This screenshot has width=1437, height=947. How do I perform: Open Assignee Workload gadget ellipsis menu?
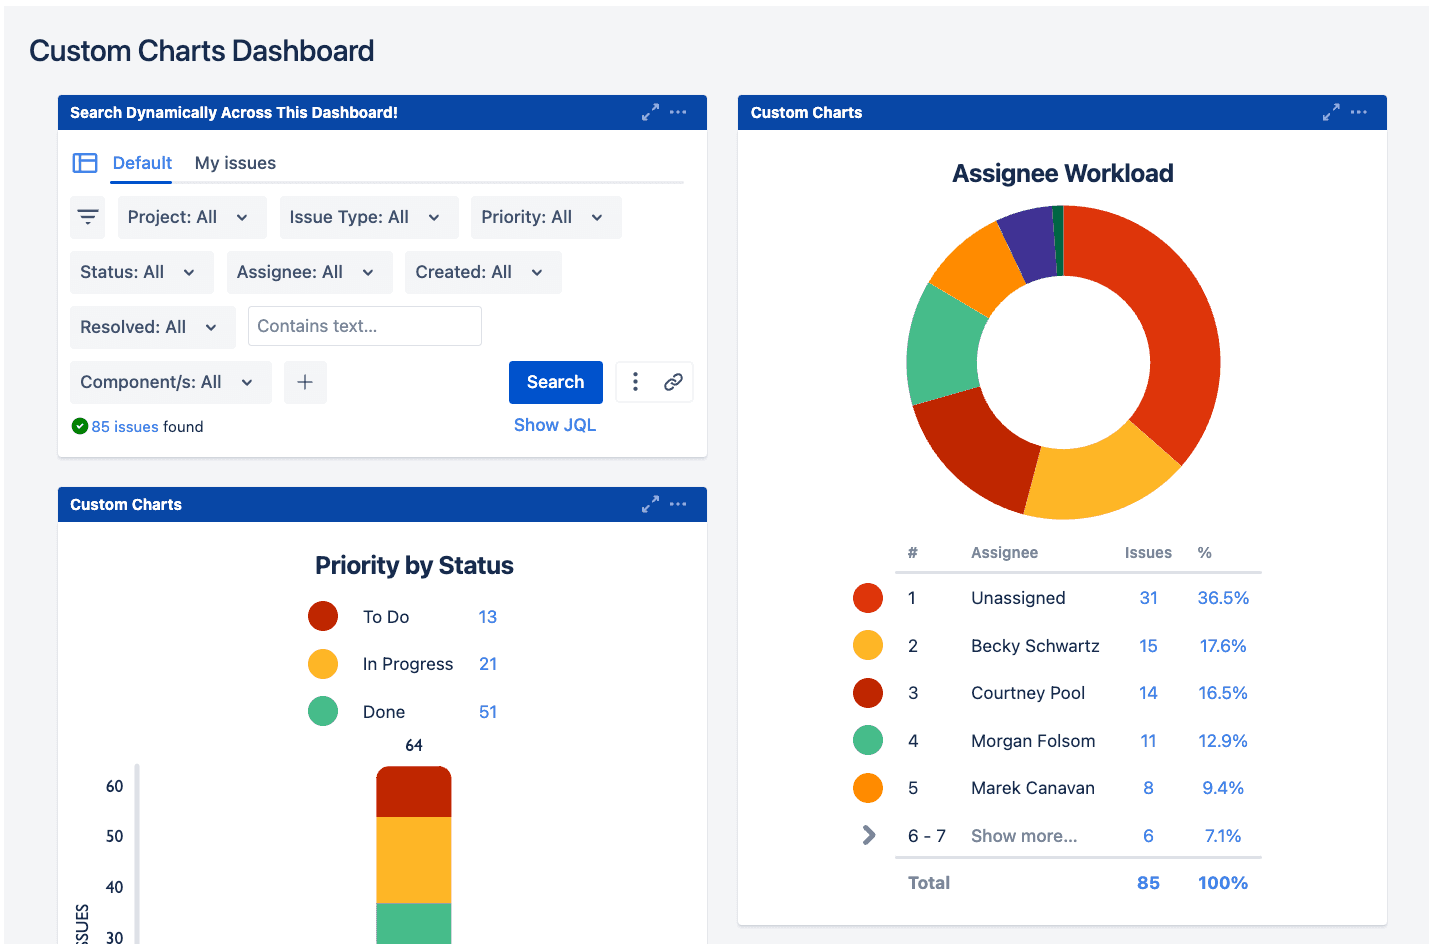1358,113
